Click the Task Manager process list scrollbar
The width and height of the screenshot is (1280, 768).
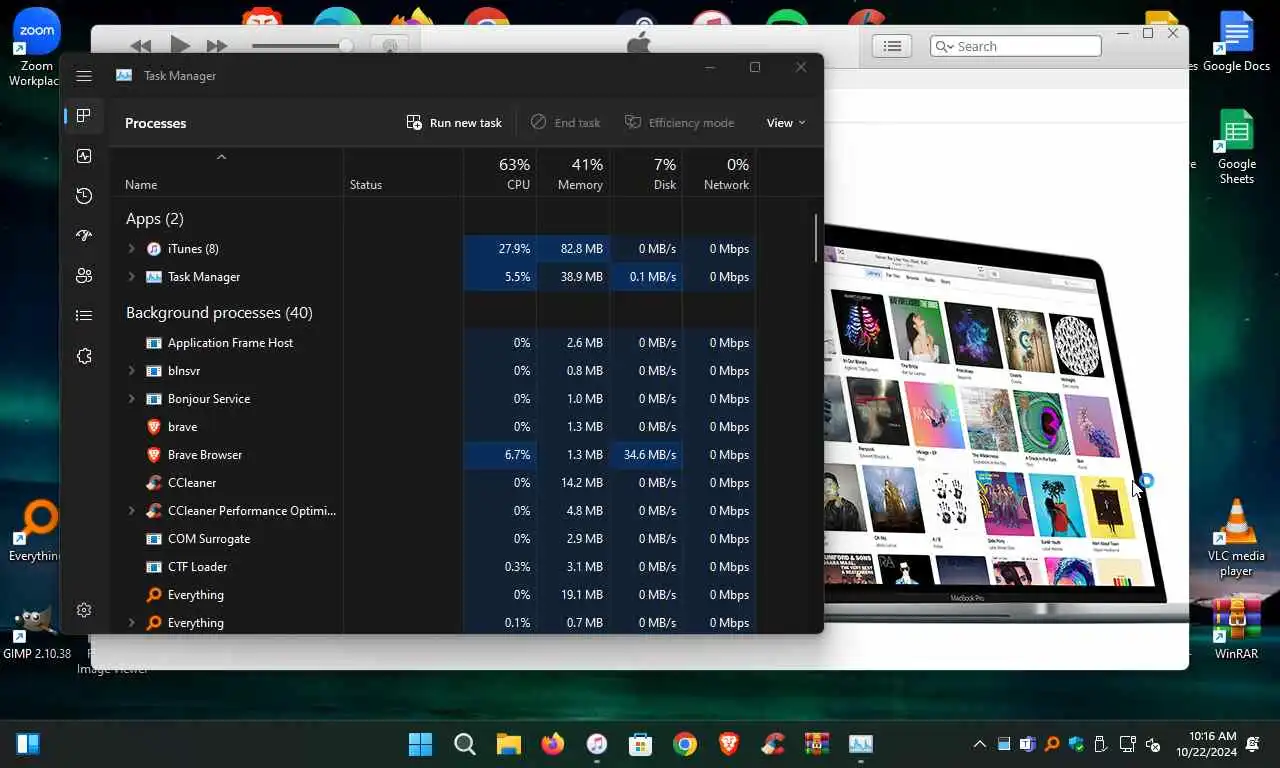pyautogui.click(x=816, y=238)
